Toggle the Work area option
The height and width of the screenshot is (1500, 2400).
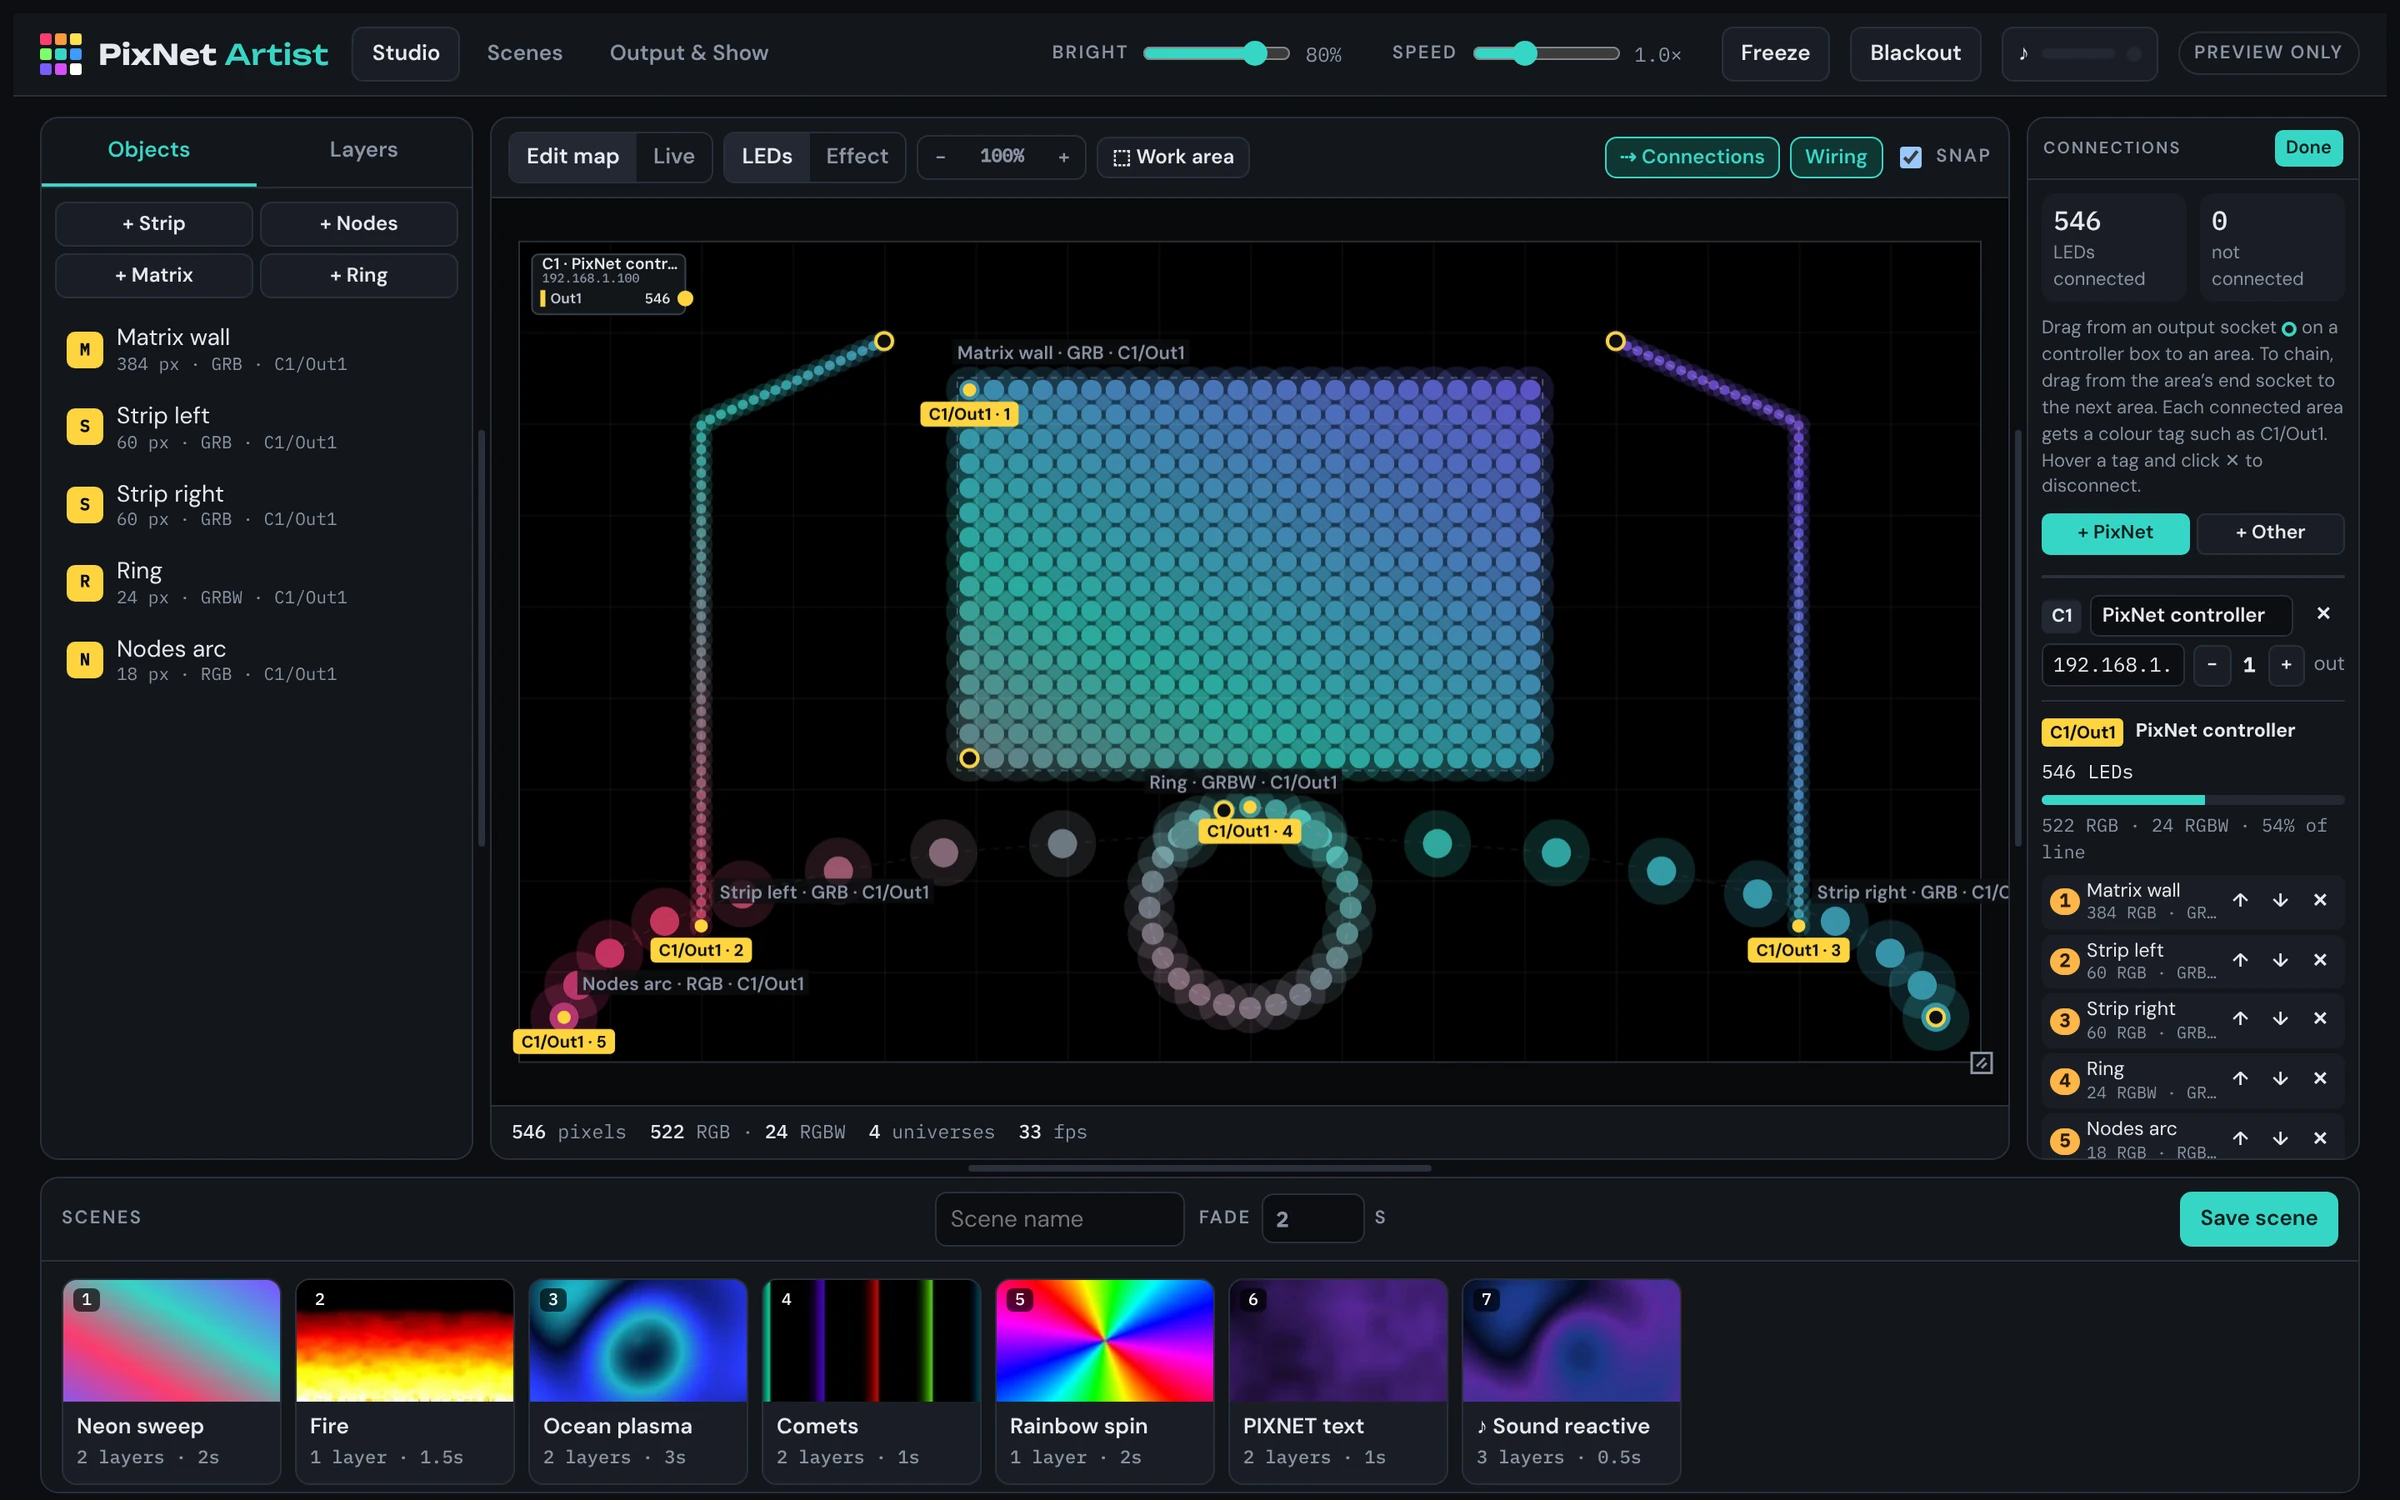click(x=1173, y=157)
